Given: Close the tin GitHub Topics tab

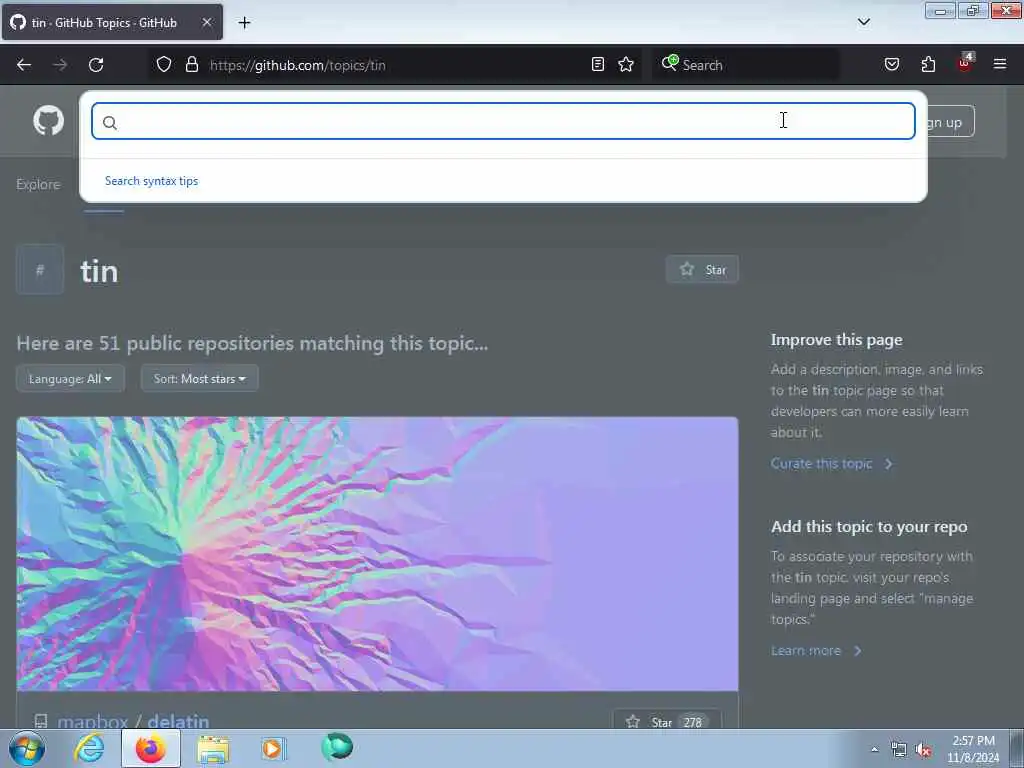Looking at the screenshot, I should coord(206,22).
